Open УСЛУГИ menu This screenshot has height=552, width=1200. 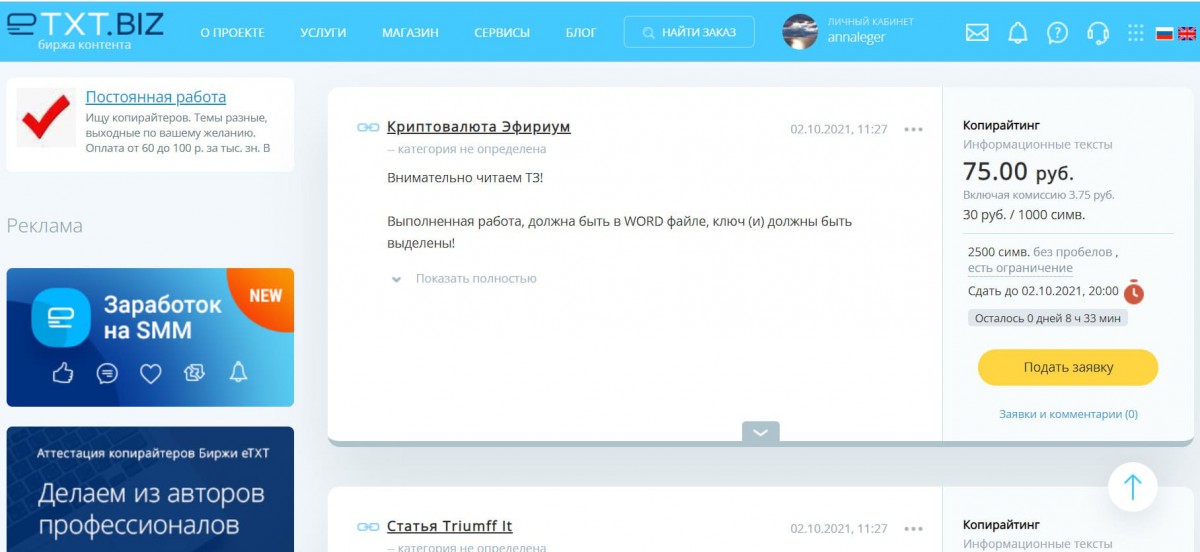coord(323,33)
